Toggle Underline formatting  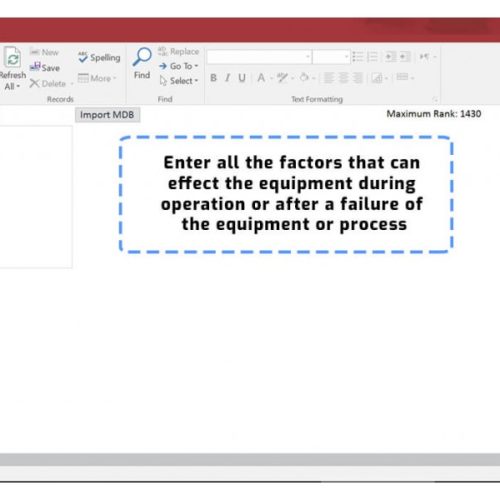242,78
